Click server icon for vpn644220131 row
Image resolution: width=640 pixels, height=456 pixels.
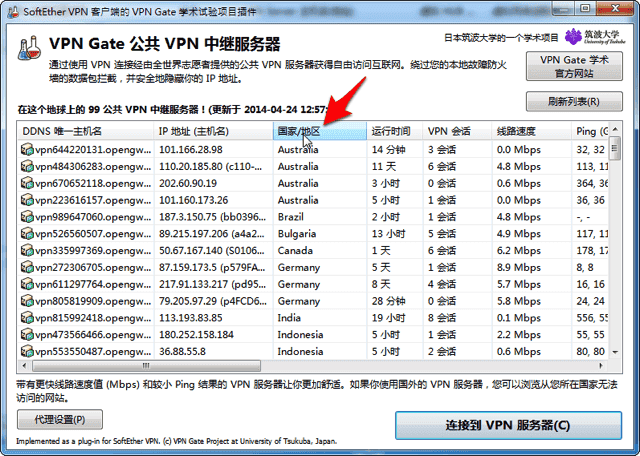point(27,149)
